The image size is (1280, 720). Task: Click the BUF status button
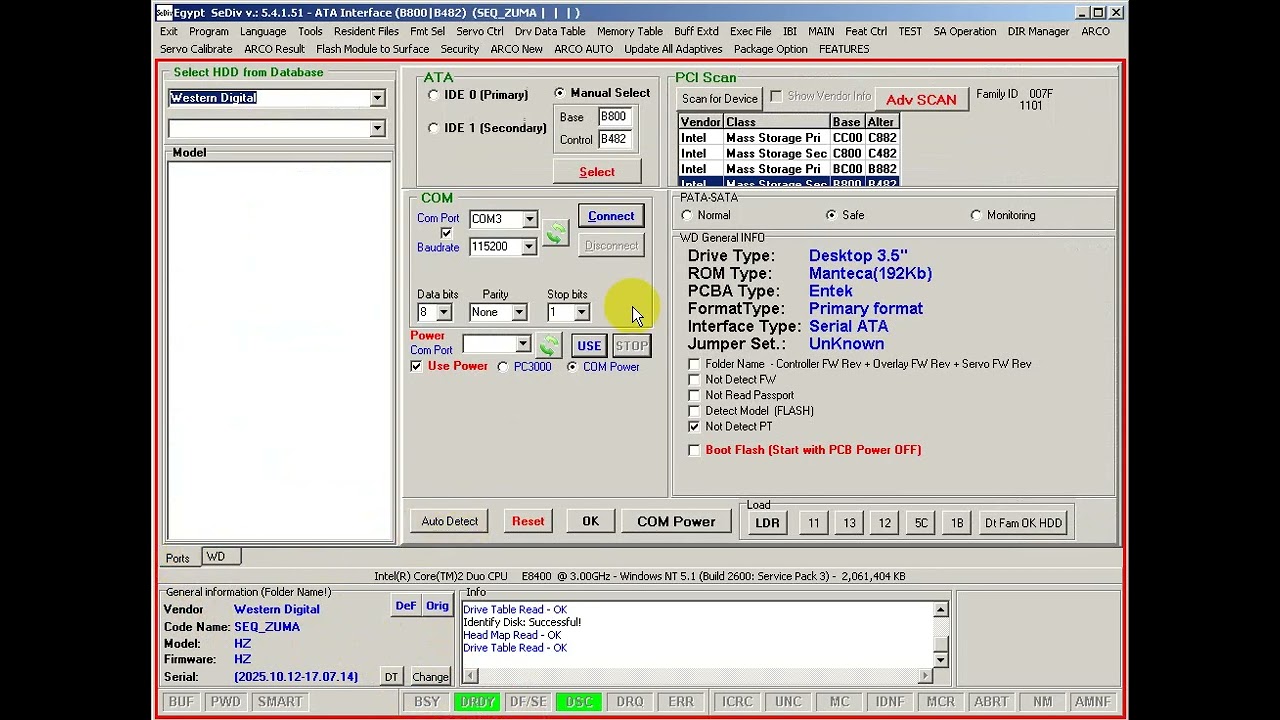pyautogui.click(x=181, y=702)
